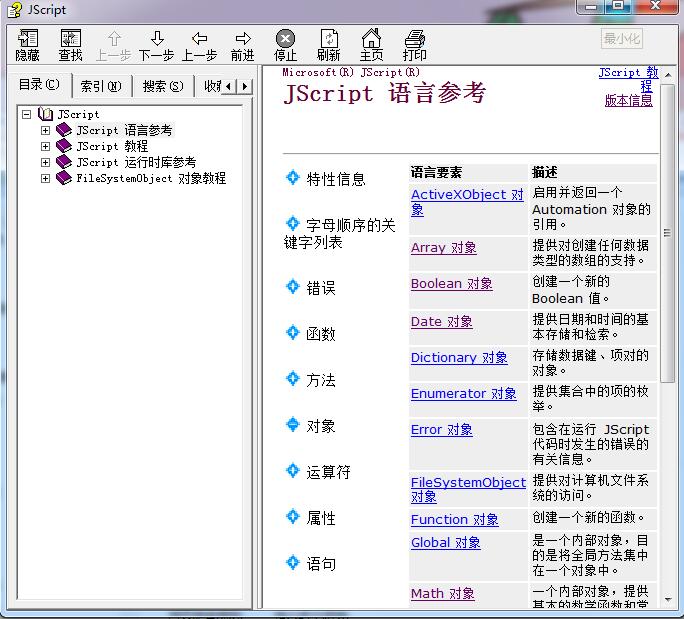The height and width of the screenshot is (619, 684).
Task: Expand the JScript 教程 tree node
Action: tap(45, 146)
